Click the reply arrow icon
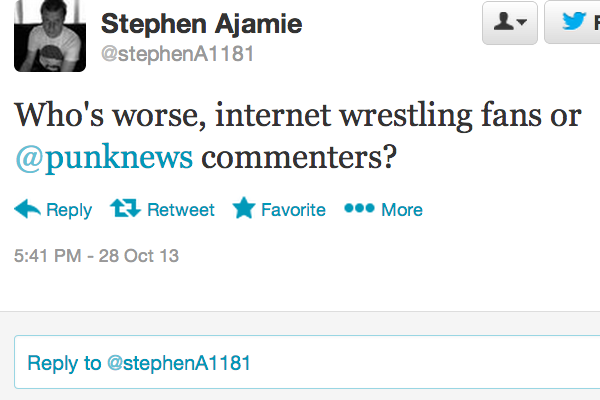This screenshot has width=600, height=400. click(27, 209)
